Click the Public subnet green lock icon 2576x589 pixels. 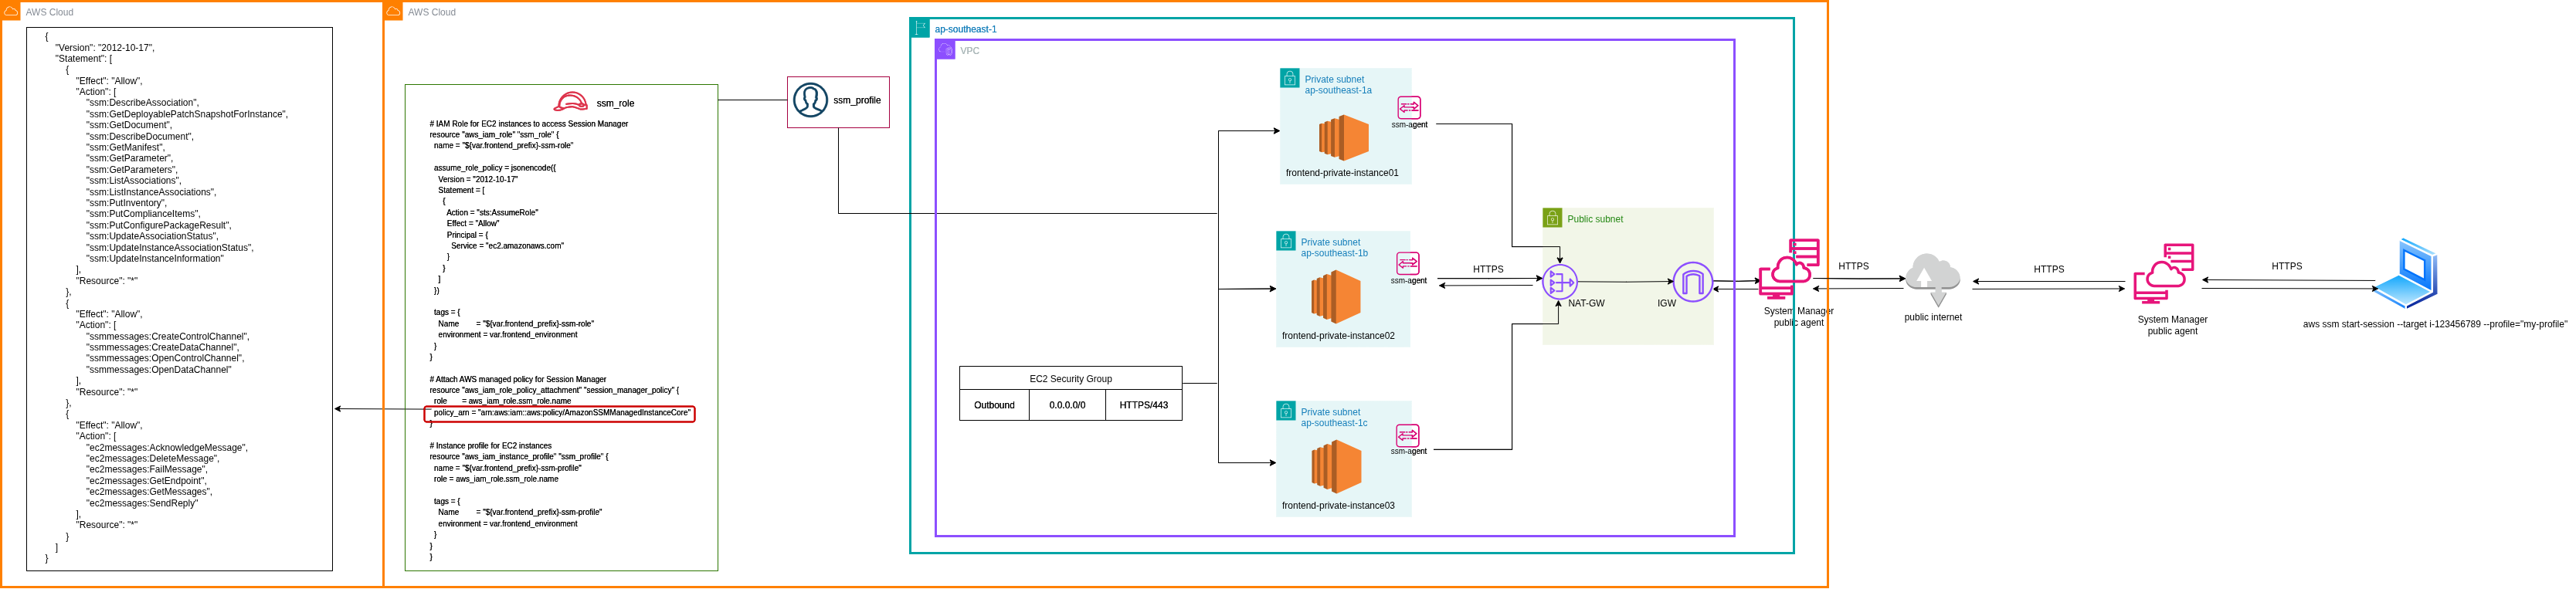(1553, 218)
